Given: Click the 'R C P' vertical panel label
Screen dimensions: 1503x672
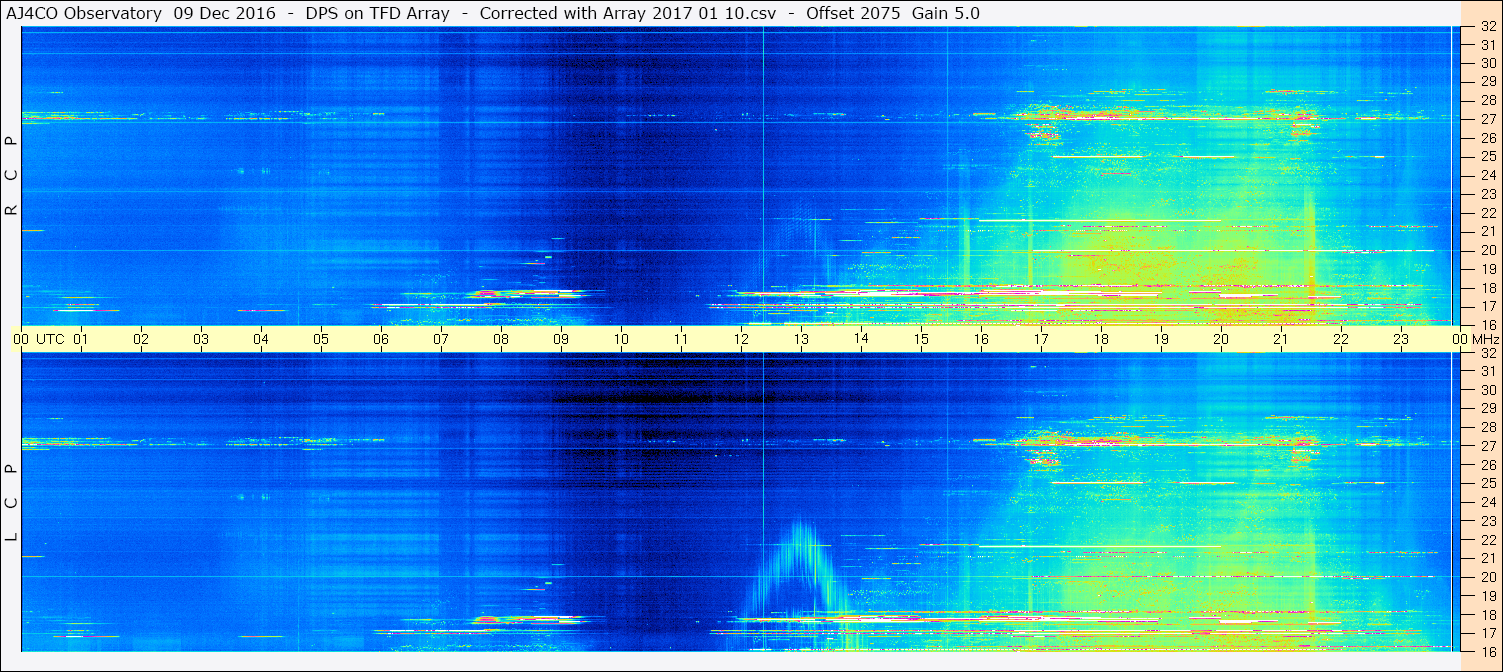Looking at the screenshot, I should (x=12, y=176).
